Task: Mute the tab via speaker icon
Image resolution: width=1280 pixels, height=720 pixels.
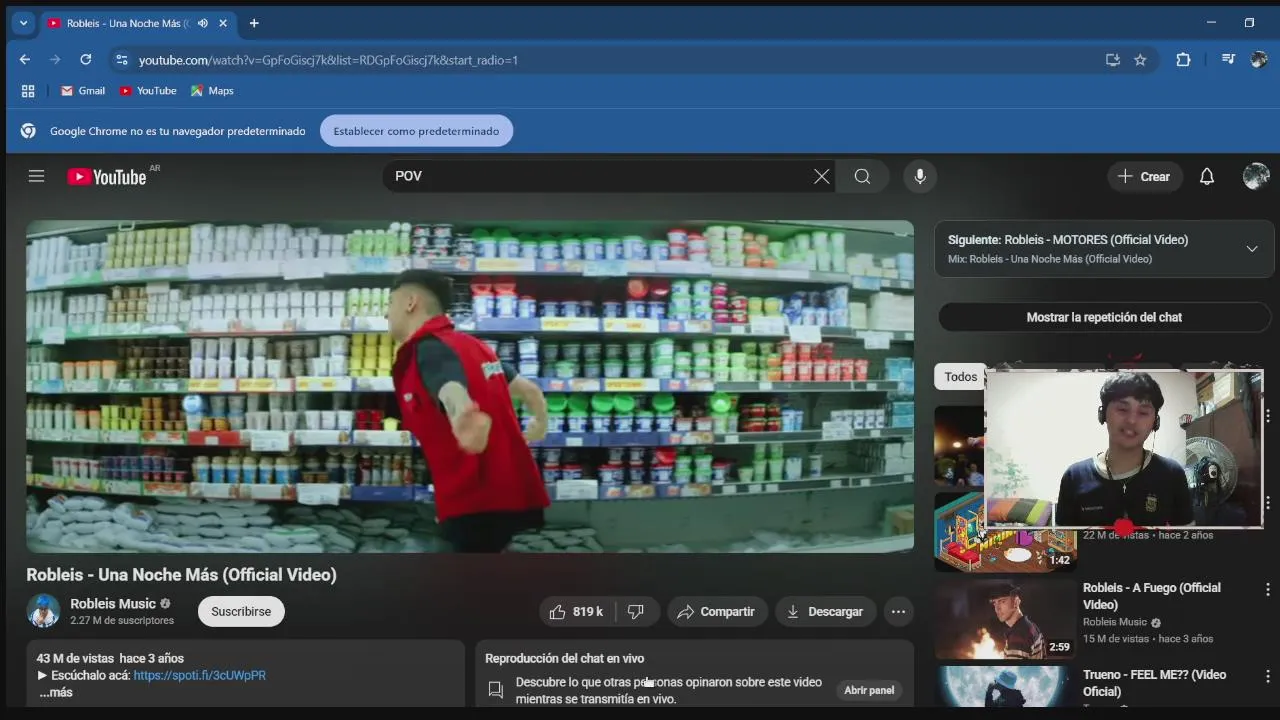Action: point(203,23)
